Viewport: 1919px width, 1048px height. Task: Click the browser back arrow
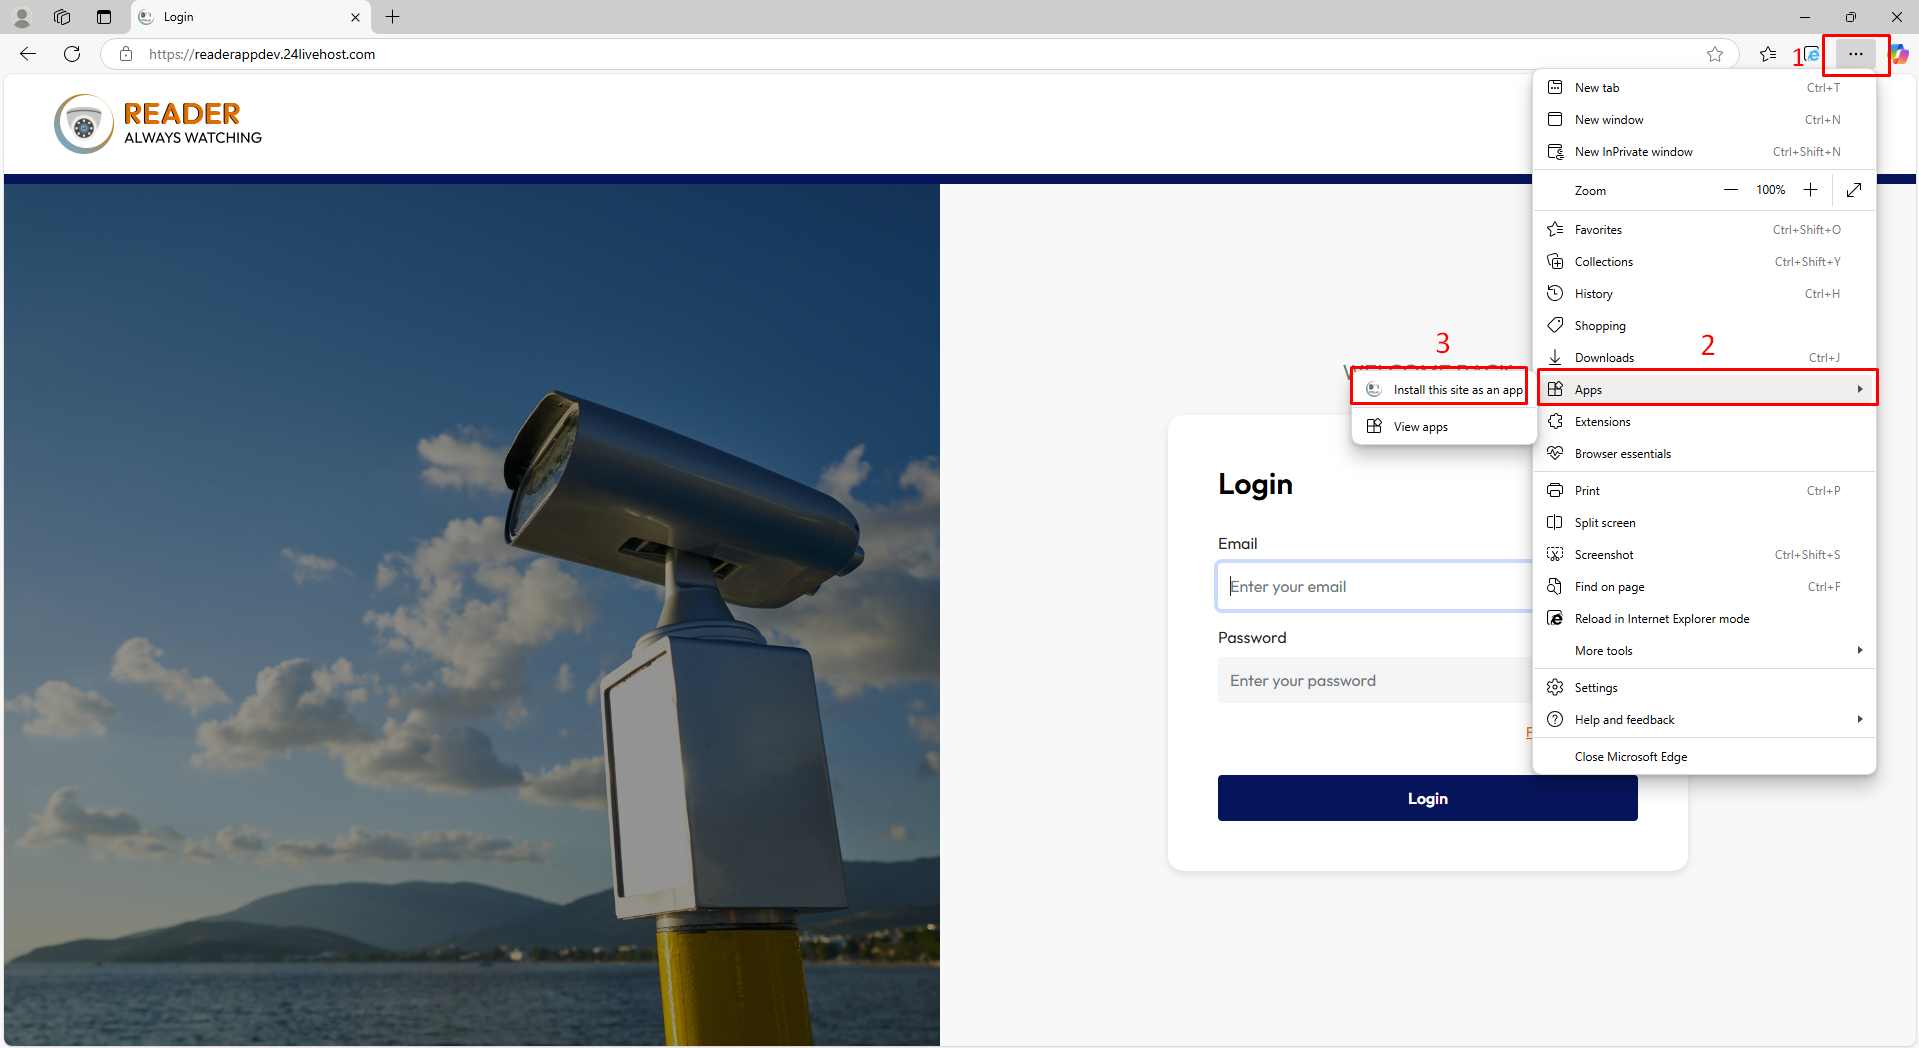pyautogui.click(x=28, y=54)
